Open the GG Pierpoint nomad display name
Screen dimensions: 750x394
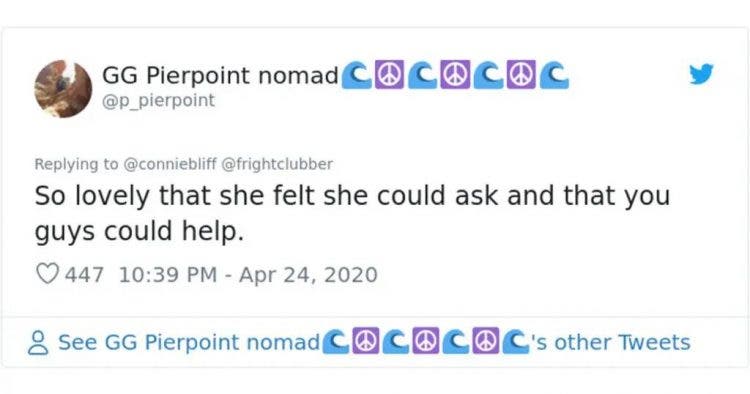point(220,76)
